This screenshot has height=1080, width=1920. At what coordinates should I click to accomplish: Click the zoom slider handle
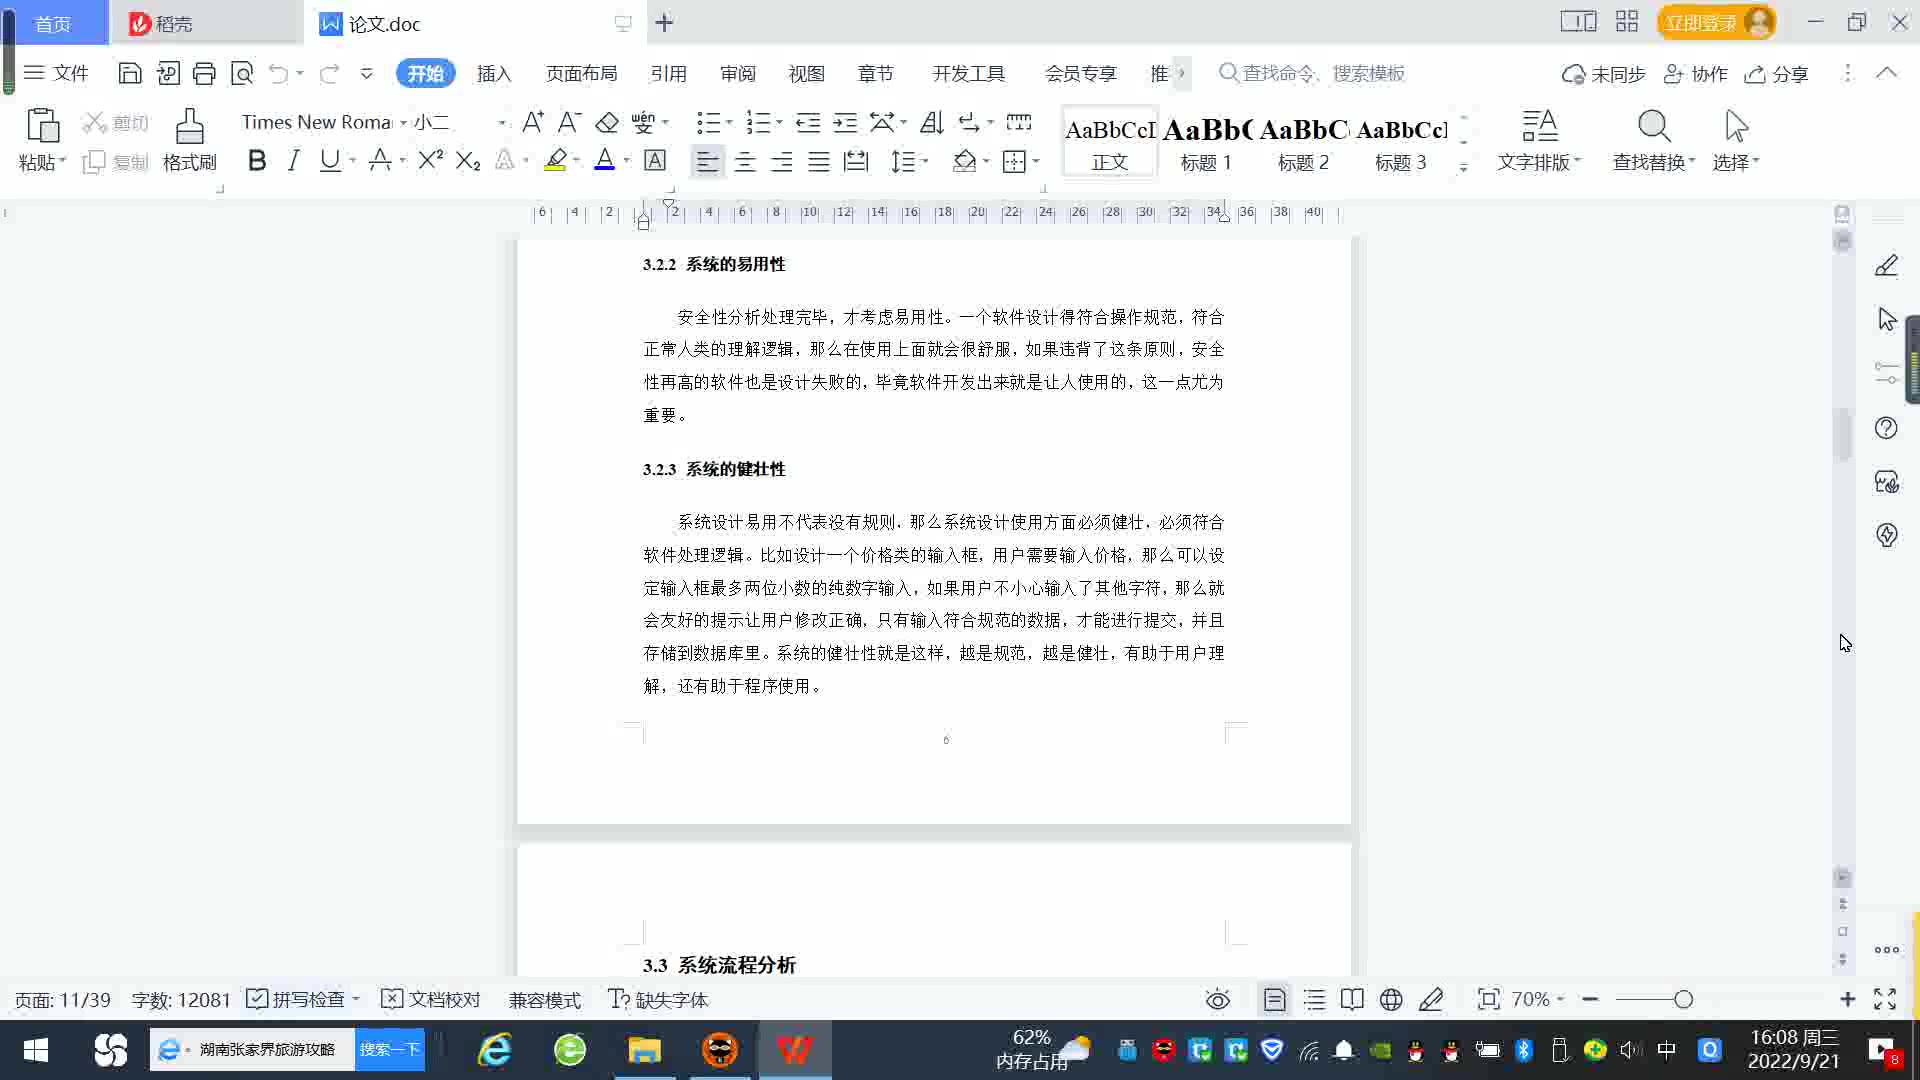tap(1683, 999)
